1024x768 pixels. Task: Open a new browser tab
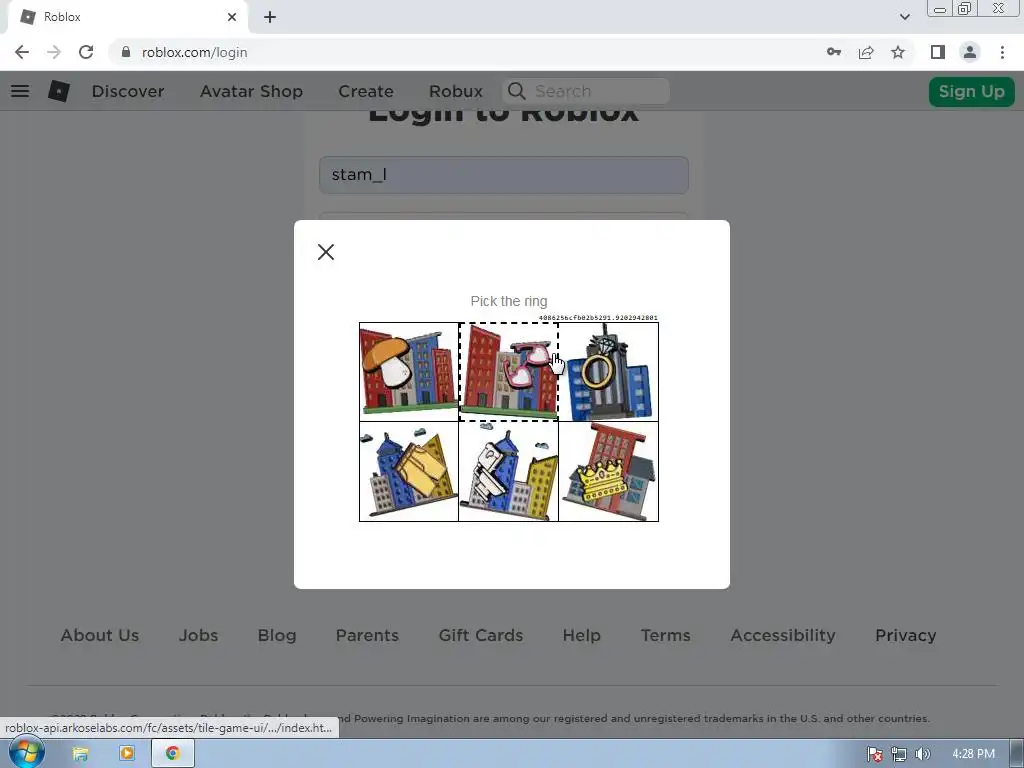(270, 17)
